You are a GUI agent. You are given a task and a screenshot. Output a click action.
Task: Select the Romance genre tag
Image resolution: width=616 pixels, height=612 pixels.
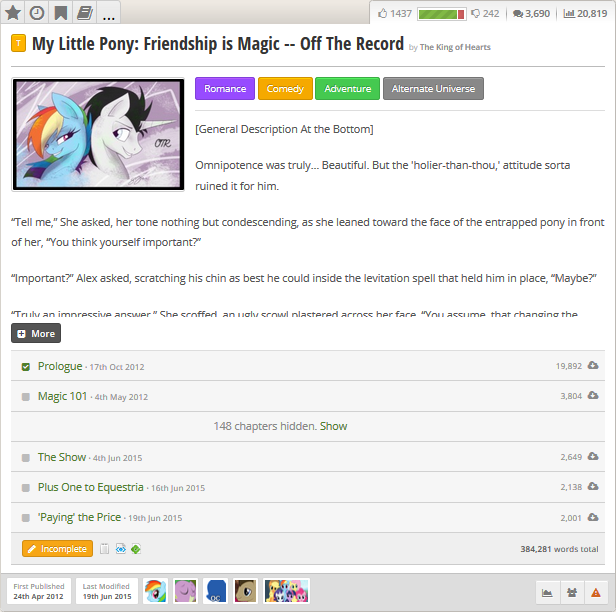click(225, 88)
